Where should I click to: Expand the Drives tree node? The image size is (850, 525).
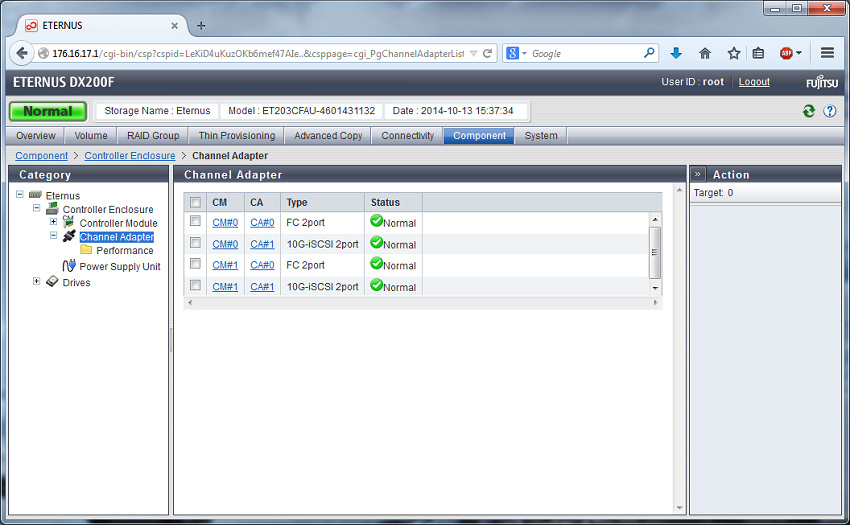36,281
